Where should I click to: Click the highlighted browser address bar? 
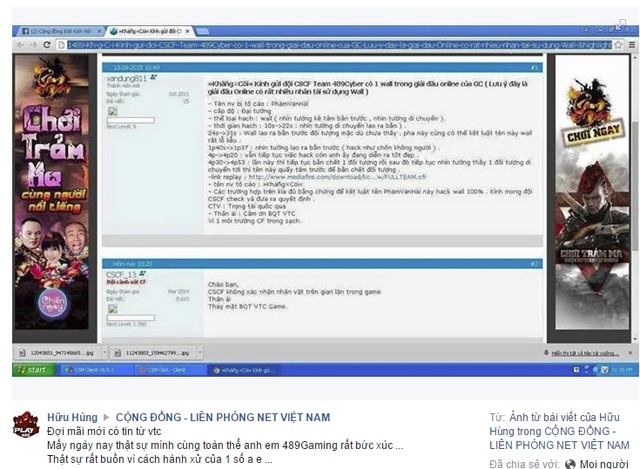click(340, 45)
